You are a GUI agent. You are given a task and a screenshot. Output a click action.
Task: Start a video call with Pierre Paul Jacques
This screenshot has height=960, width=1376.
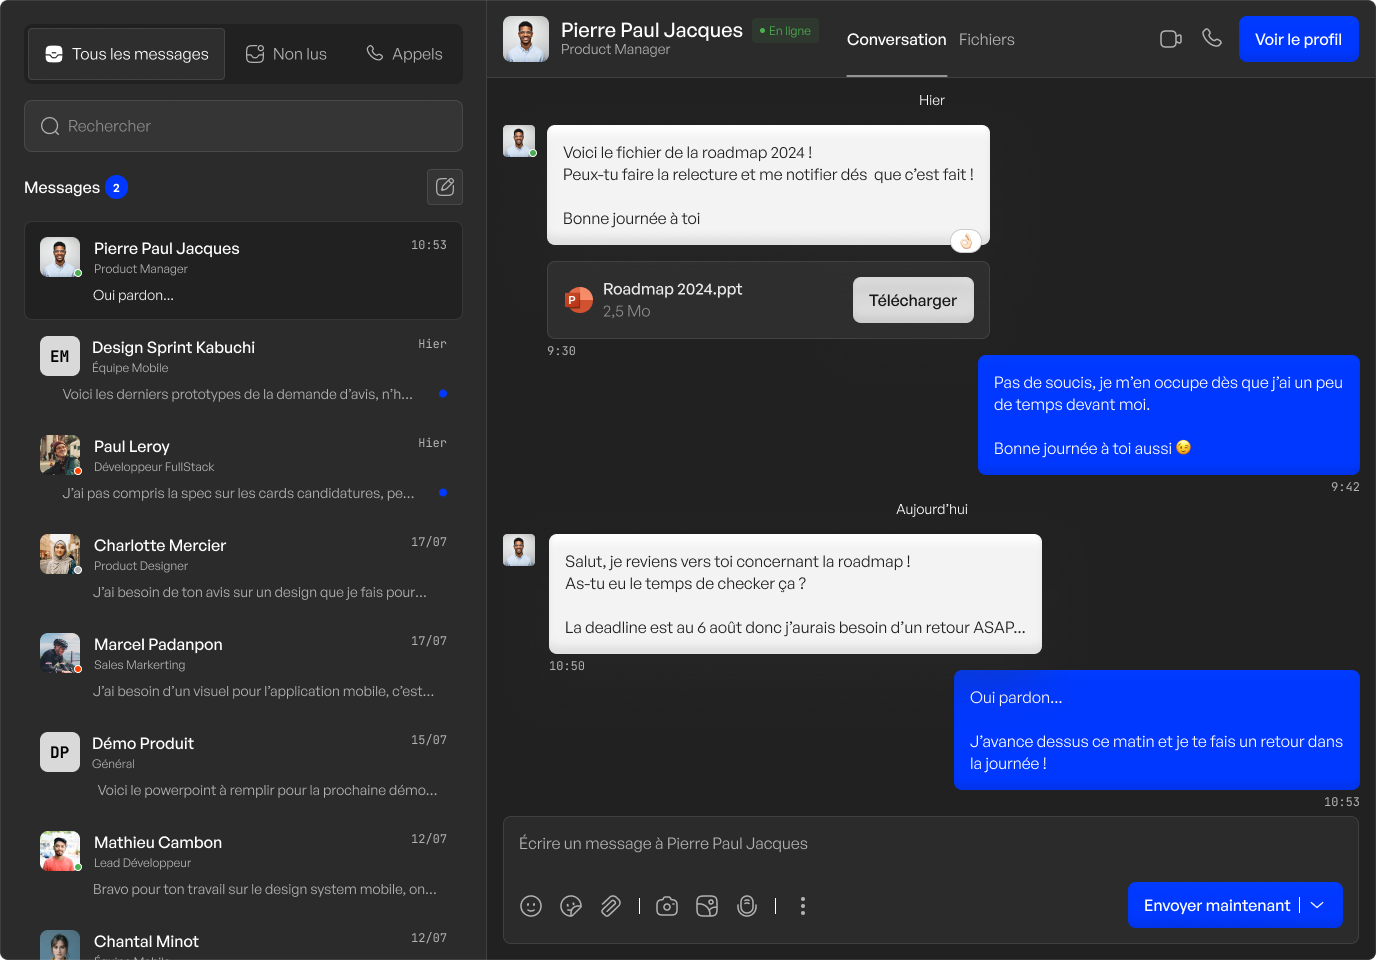(1170, 39)
